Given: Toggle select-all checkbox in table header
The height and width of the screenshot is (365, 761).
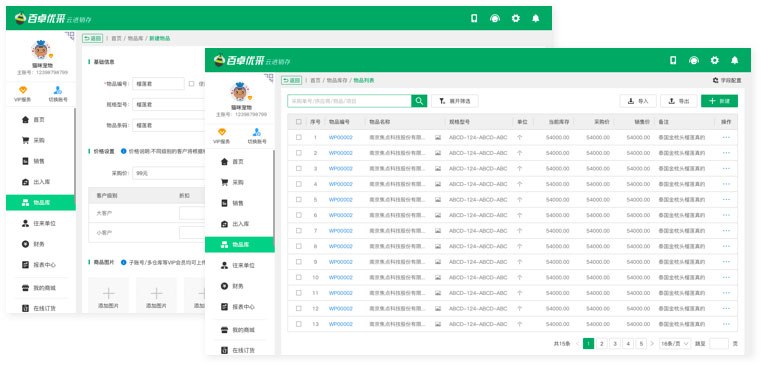Looking at the screenshot, I should [x=298, y=122].
